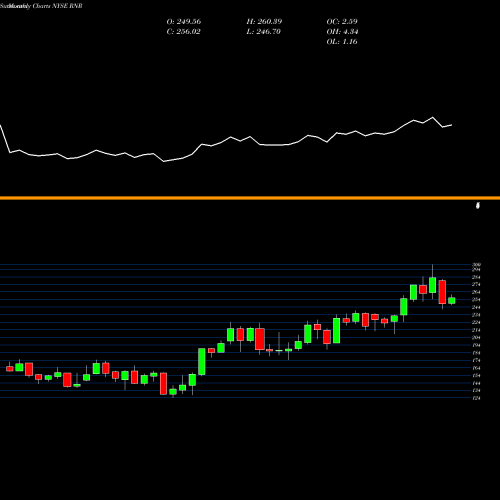Click the 174 price axis label
Viewport: 500px width, 500px height.
pos(476,360)
